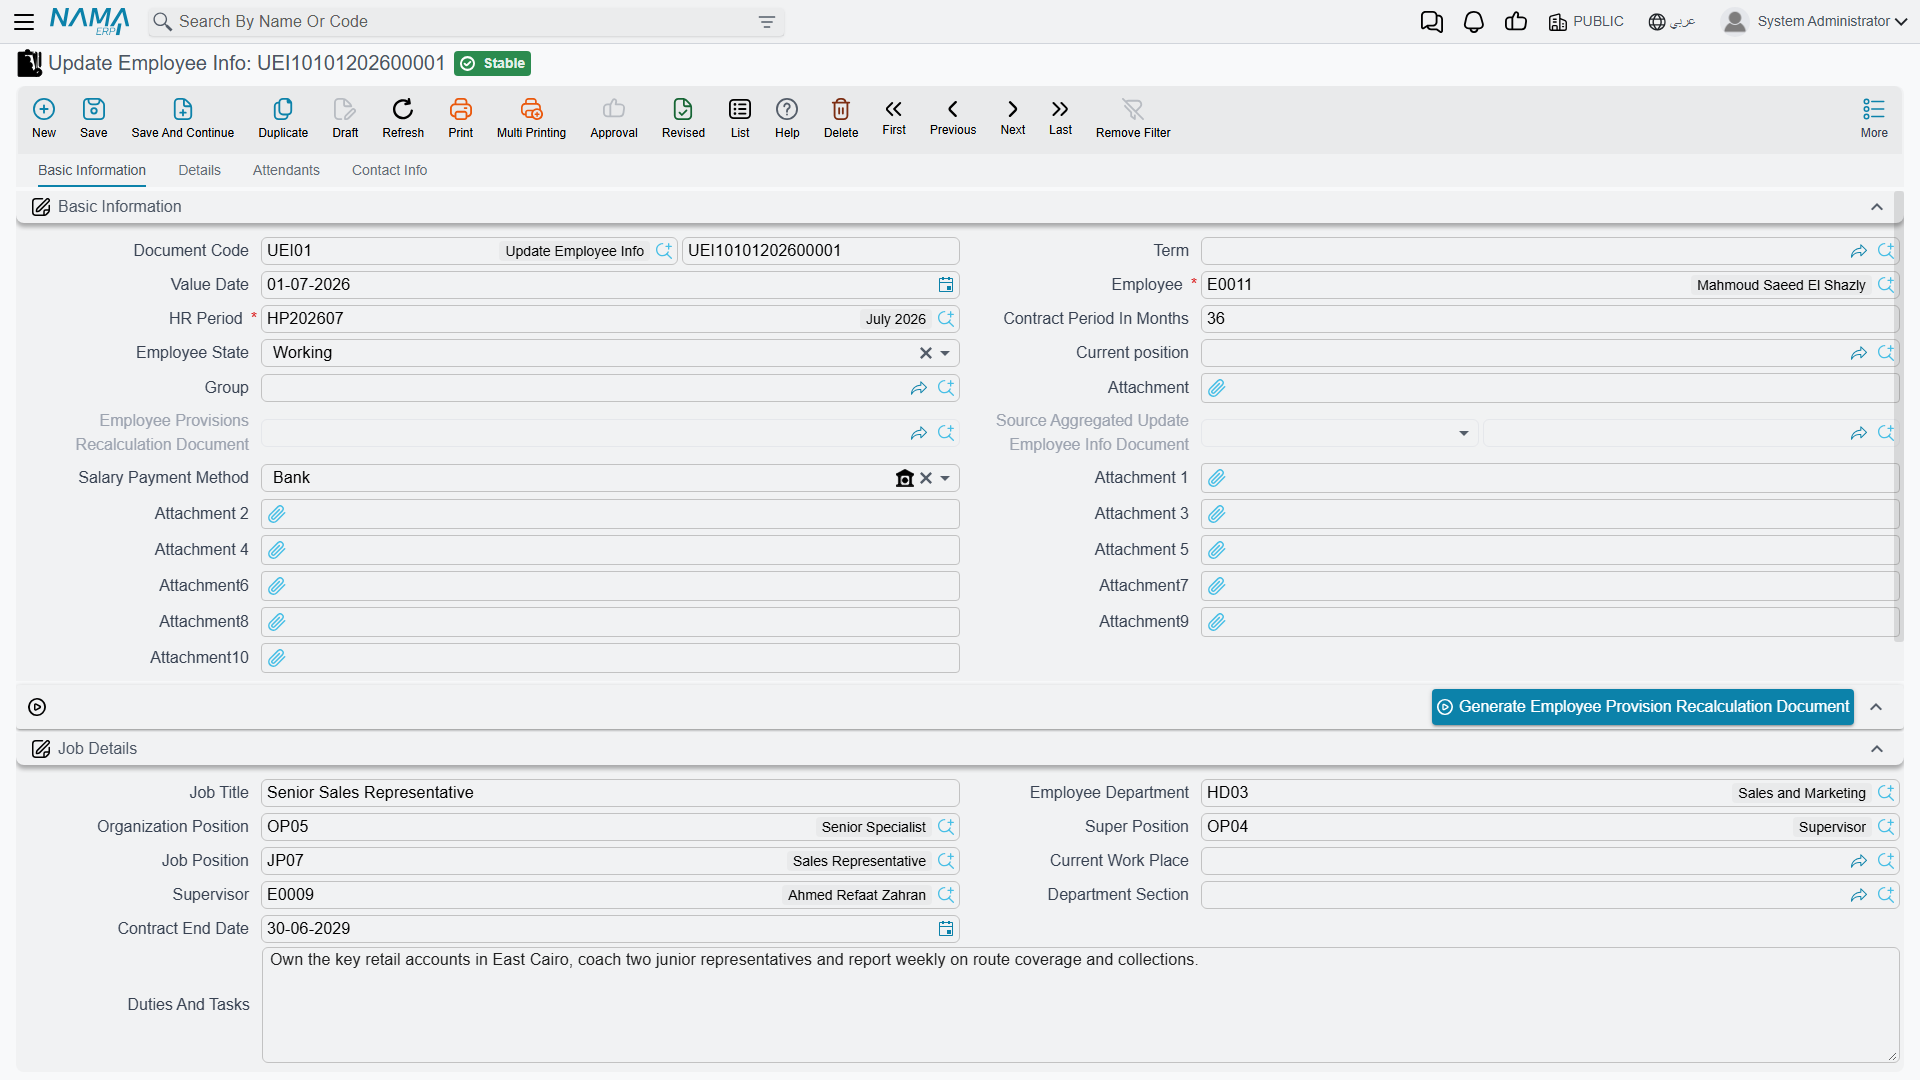The image size is (1920, 1080).
Task: Open the More actions menu
Action: pos(1874,117)
